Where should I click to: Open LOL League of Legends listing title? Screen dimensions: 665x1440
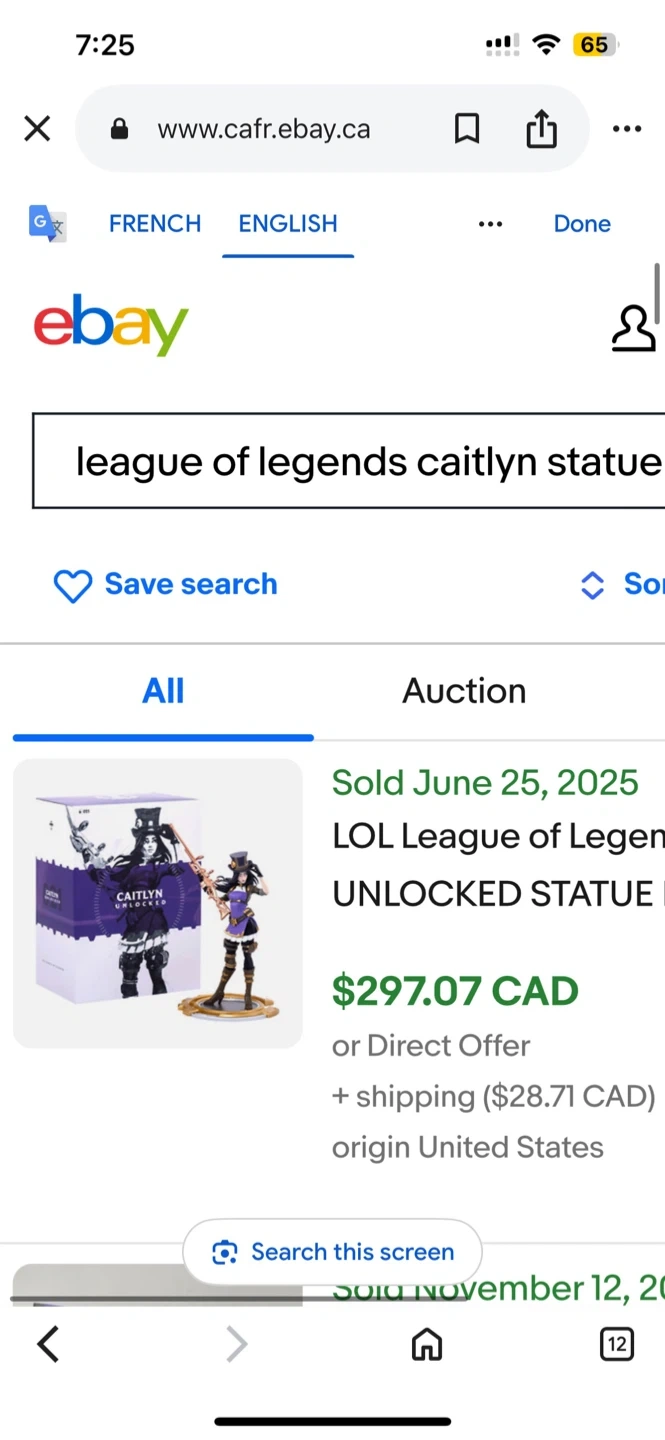point(497,864)
